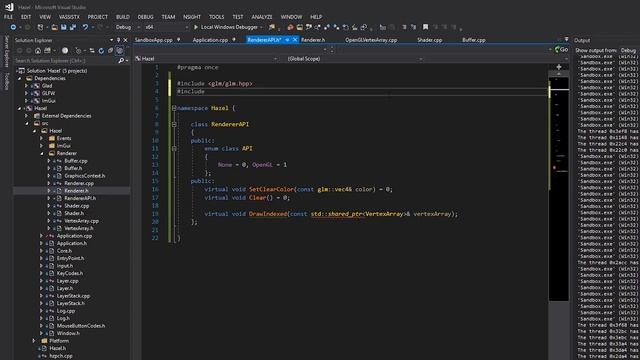The width and height of the screenshot is (640, 360).
Task: Click Collapse All icon in Solution Explorer
Action: click(110, 51)
